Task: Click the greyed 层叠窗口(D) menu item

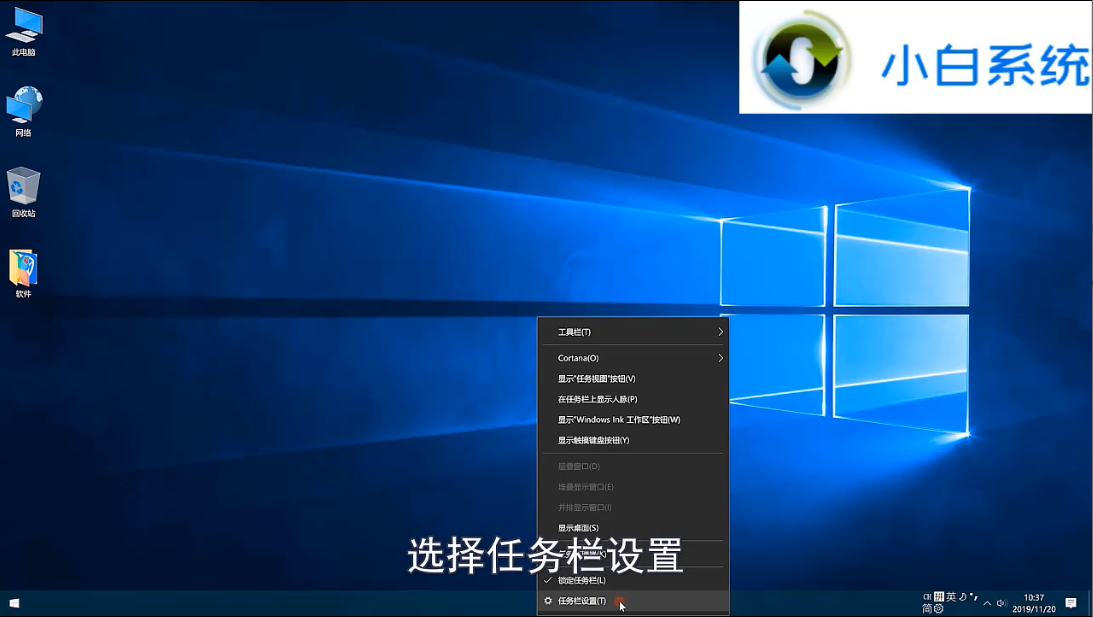Action: pos(633,466)
